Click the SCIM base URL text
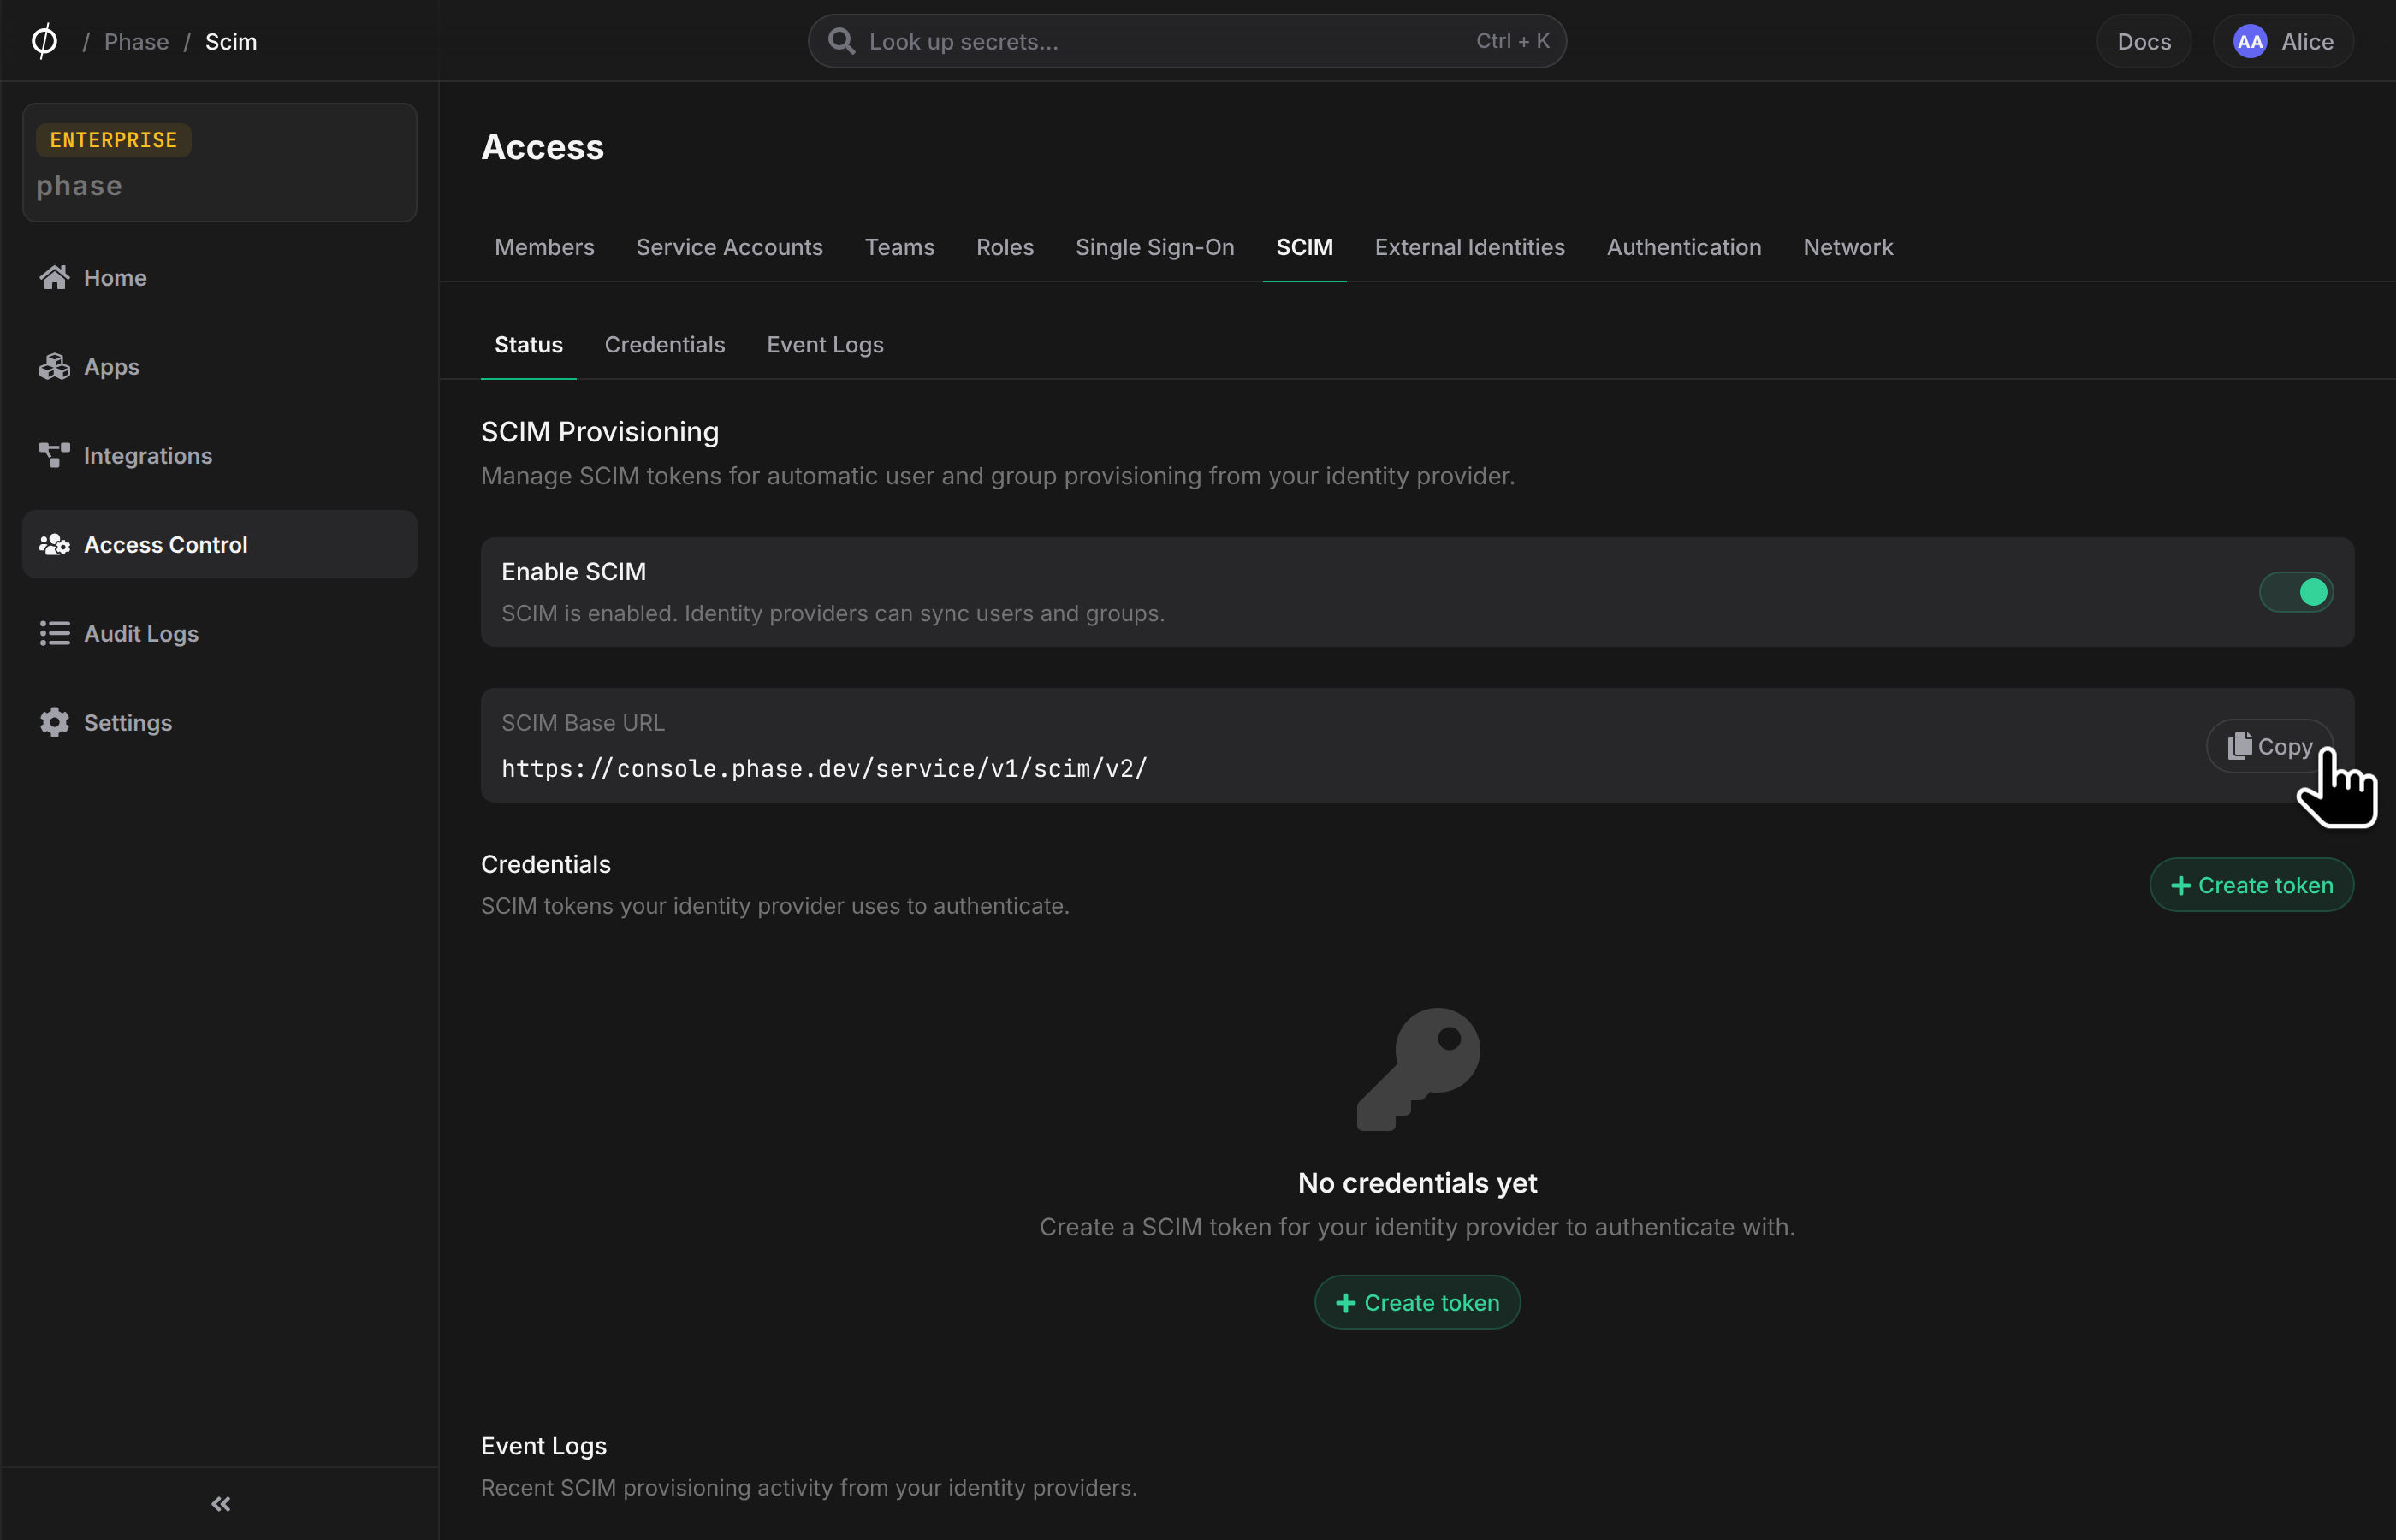2396x1540 pixels. (824, 768)
